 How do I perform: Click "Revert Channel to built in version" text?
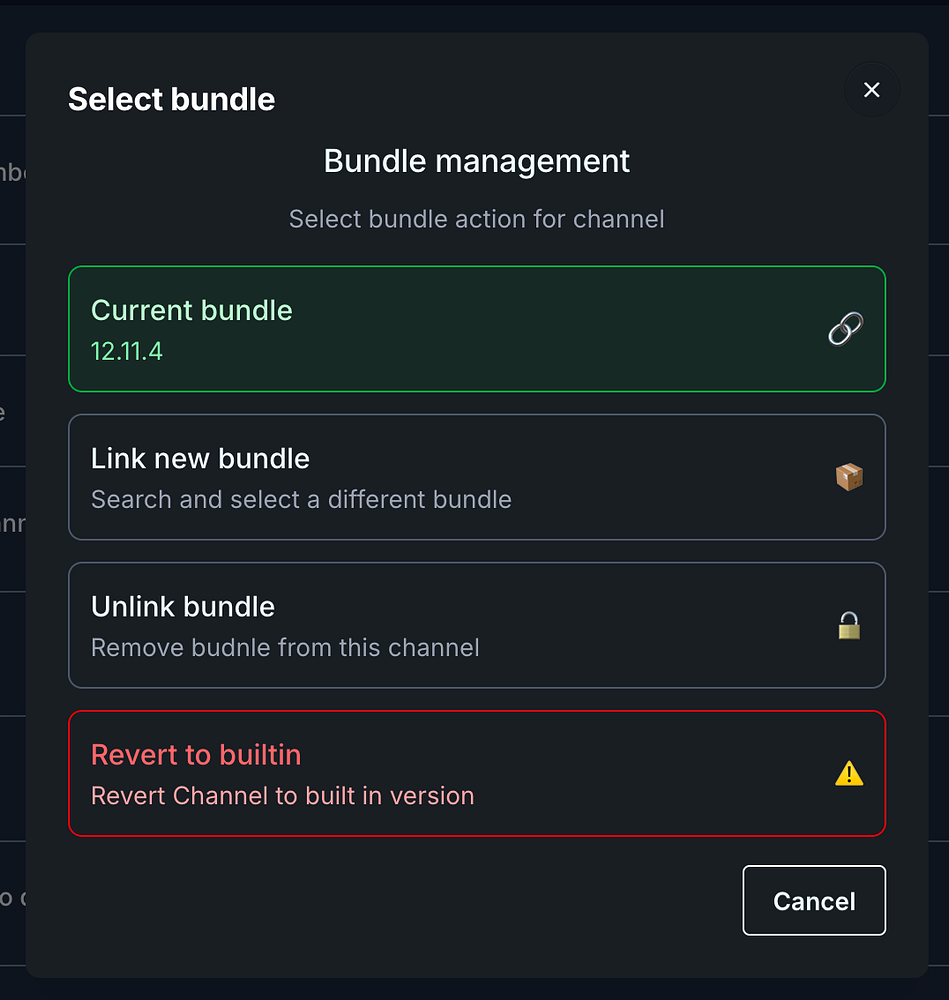coord(282,796)
